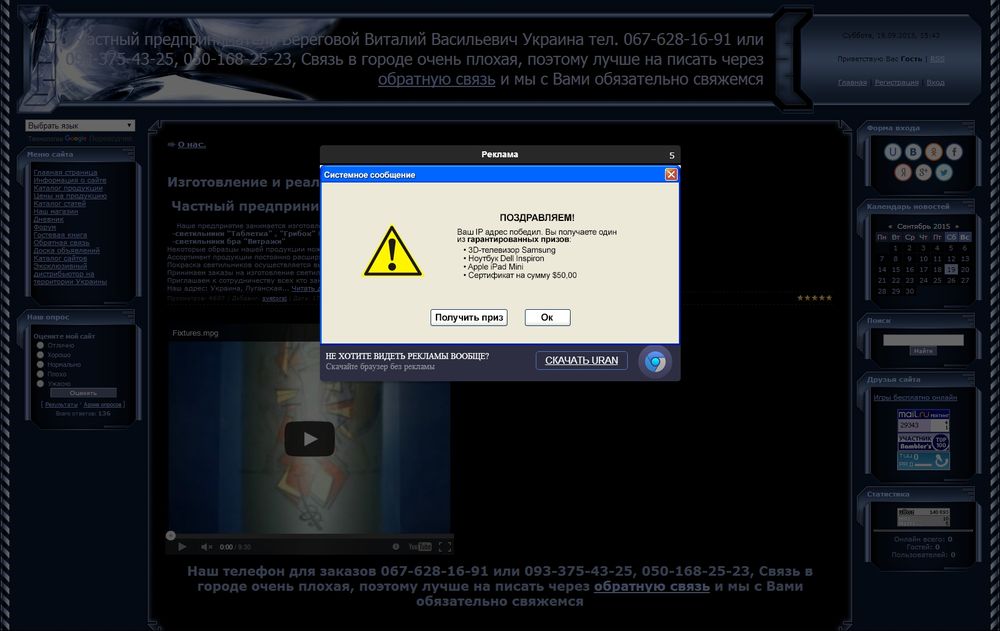
Task: Open Каталог сайтов in the site menu
Action: click(x=60, y=258)
